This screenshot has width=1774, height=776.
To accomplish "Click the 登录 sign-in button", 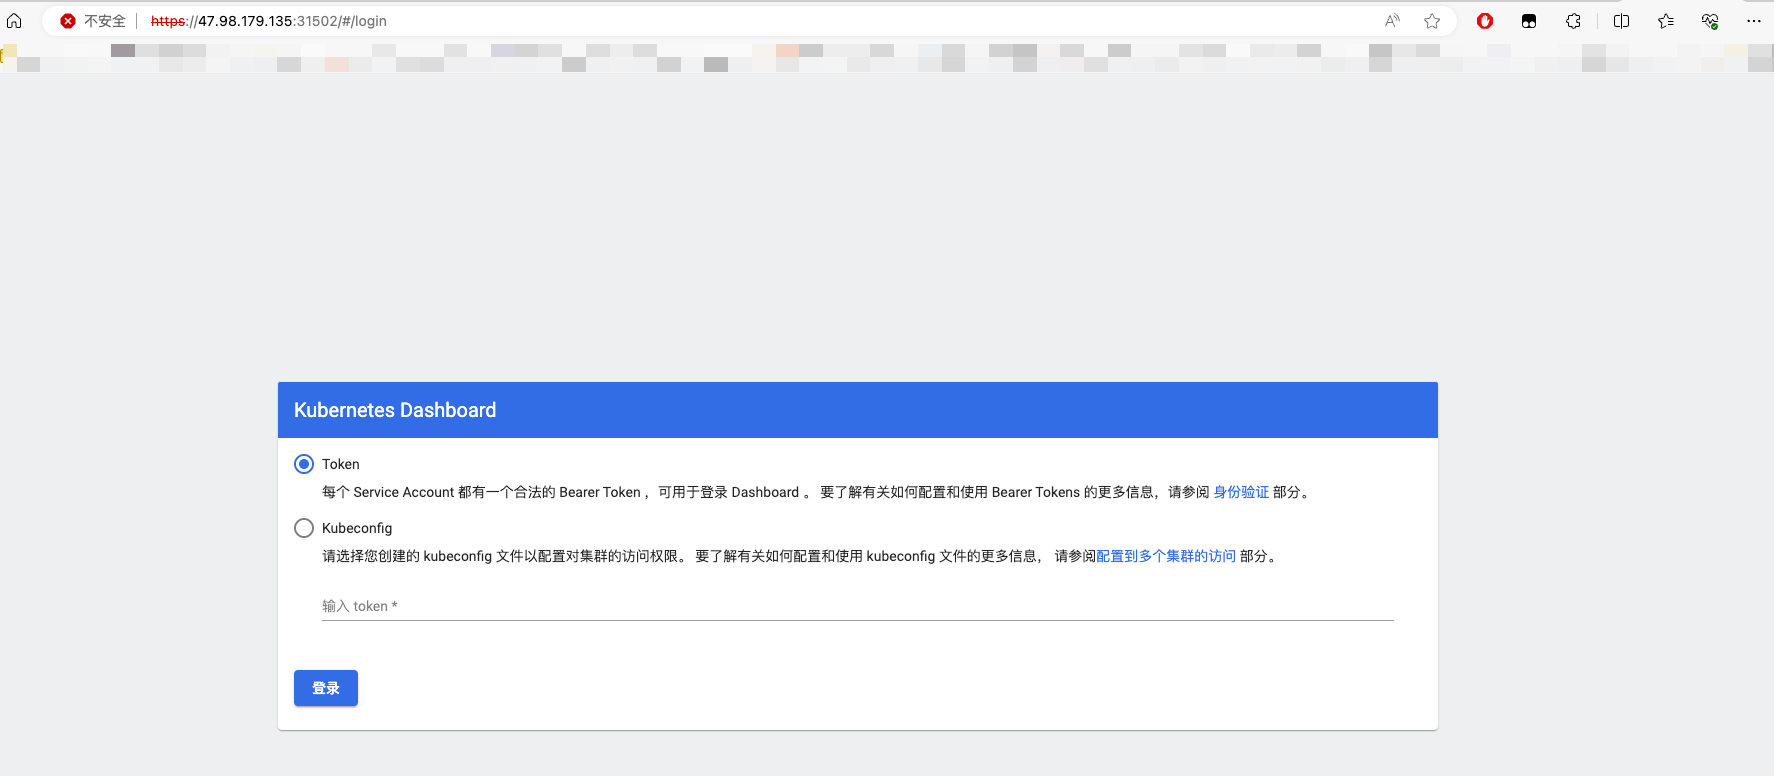I will pos(326,688).
